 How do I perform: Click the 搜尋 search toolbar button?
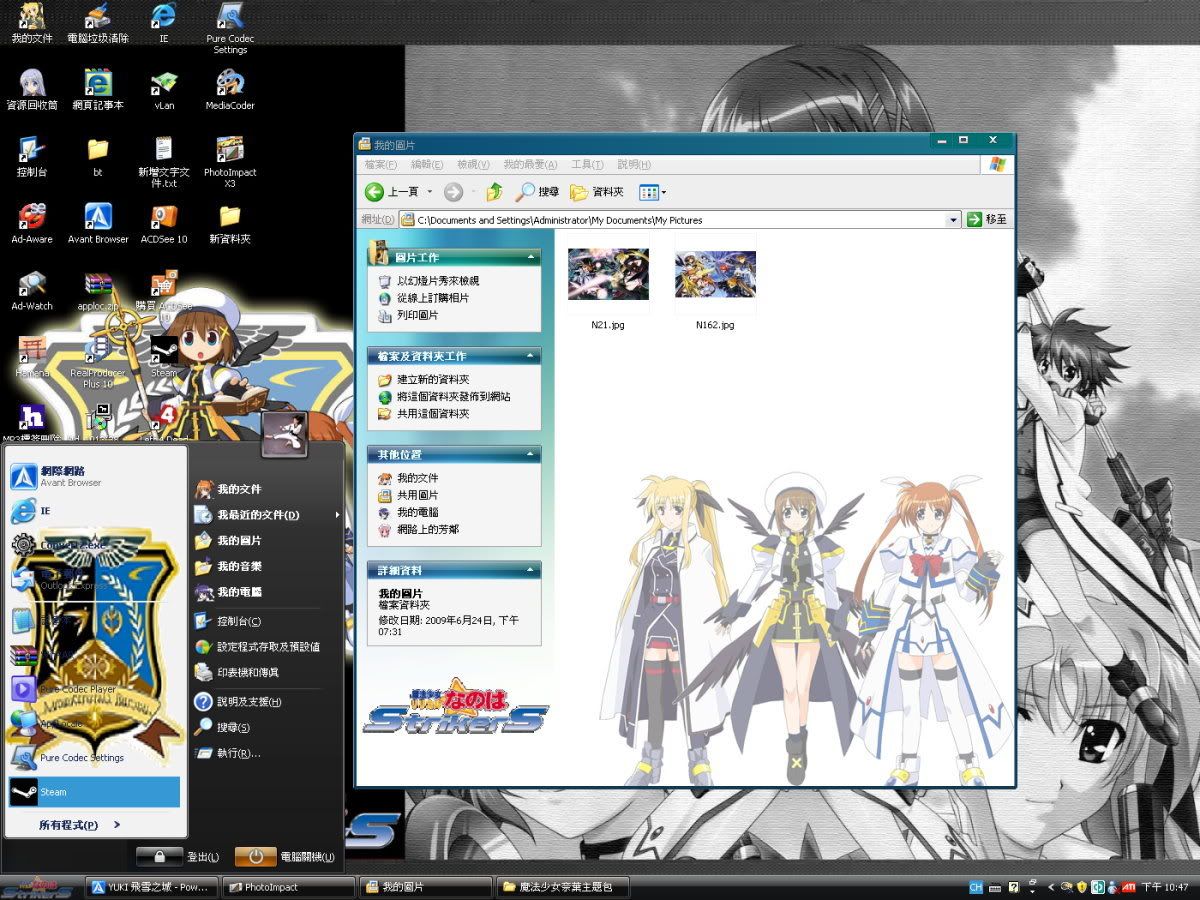(x=538, y=192)
